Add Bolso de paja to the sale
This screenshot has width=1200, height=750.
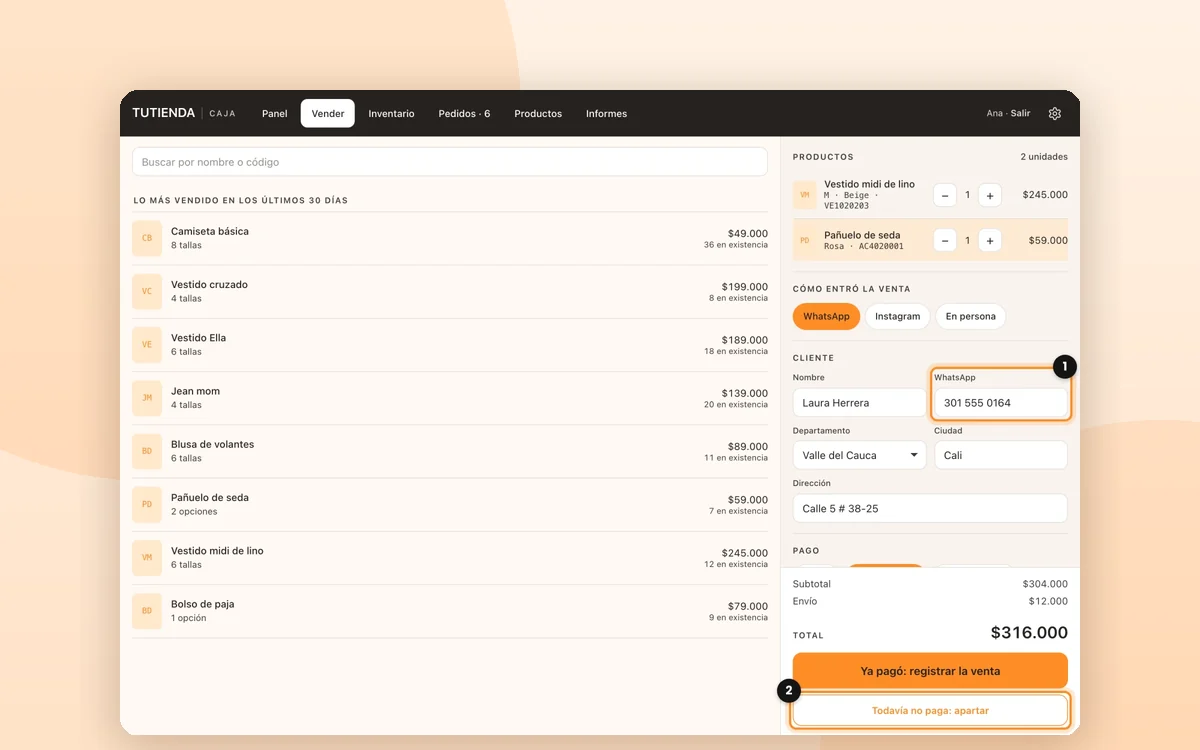click(x=450, y=611)
